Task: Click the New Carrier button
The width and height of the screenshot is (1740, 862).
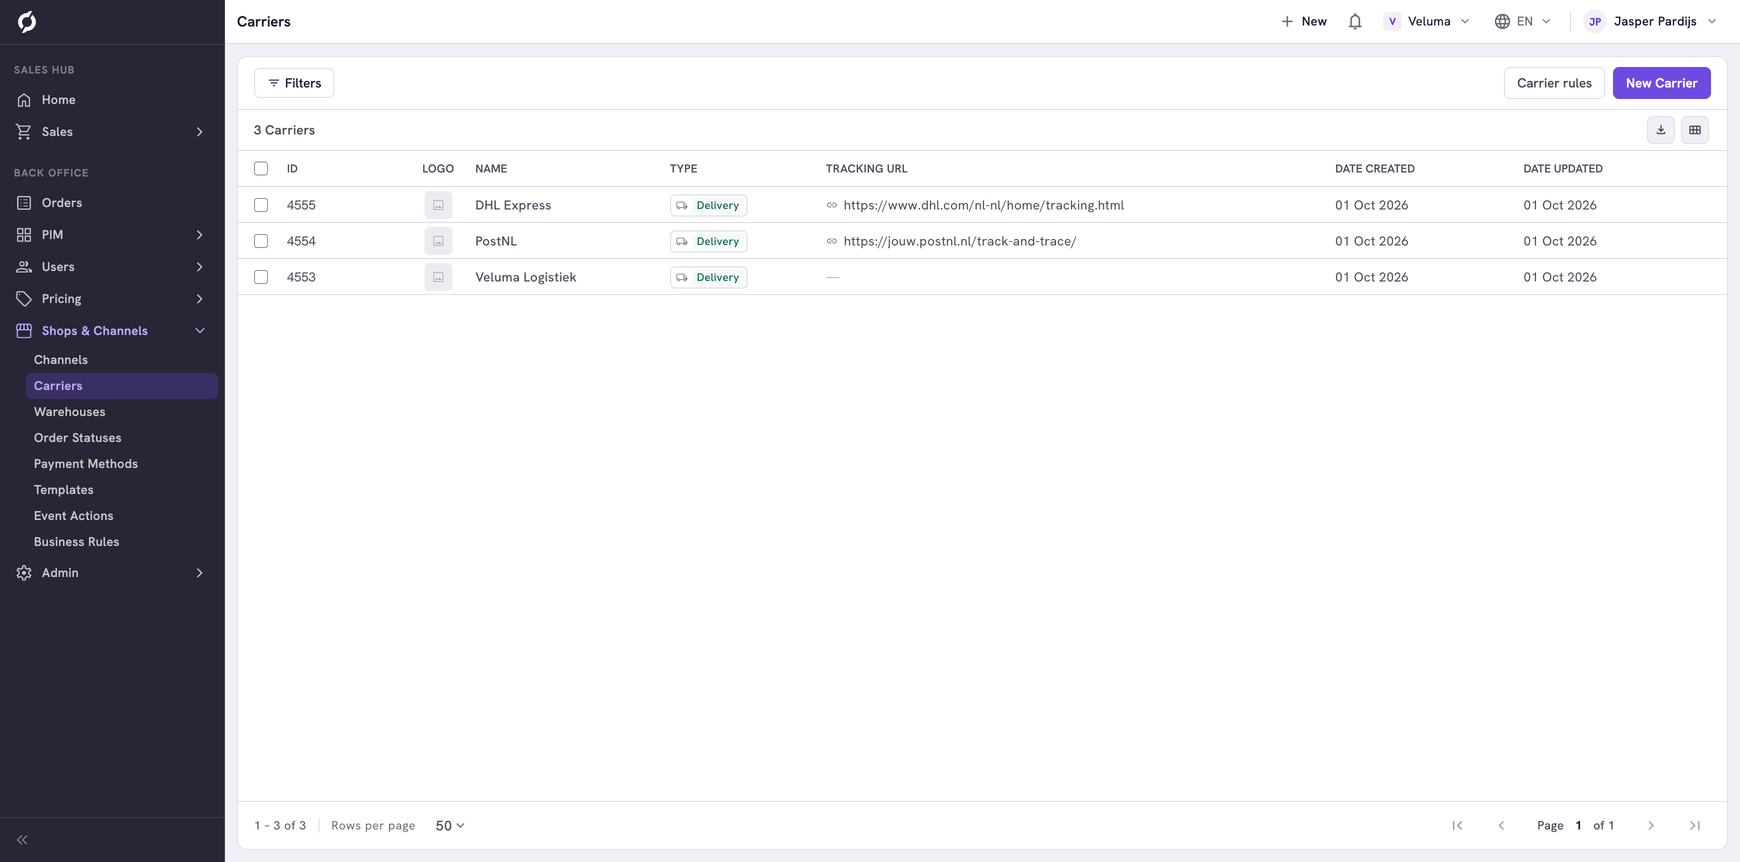Action: pos(1661,83)
